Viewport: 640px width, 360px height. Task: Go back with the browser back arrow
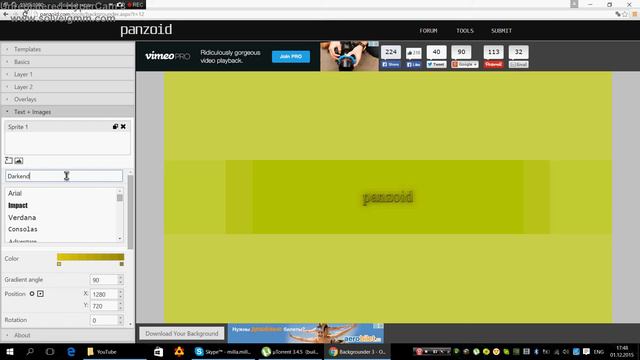(x=5, y=14)
